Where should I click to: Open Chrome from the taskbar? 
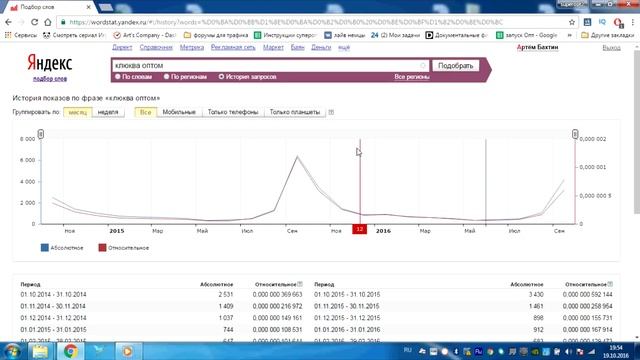(x=70, y=351)
